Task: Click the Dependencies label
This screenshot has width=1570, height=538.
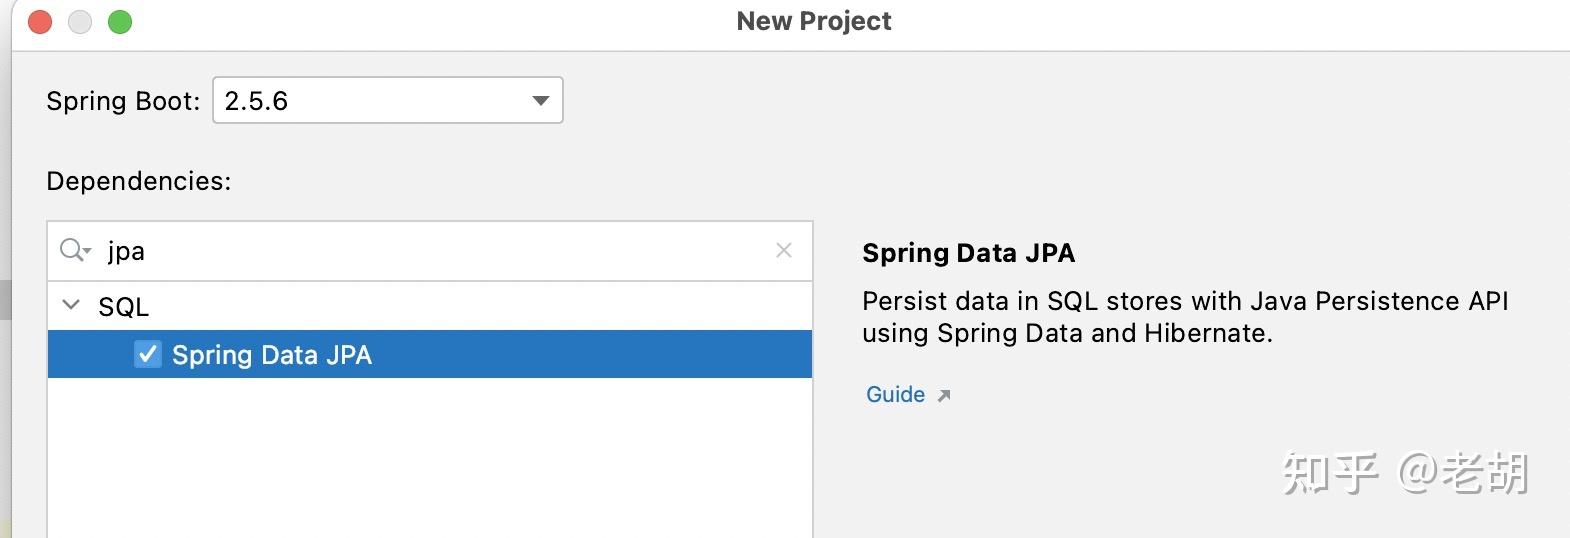Action: (x=138, y=181)
